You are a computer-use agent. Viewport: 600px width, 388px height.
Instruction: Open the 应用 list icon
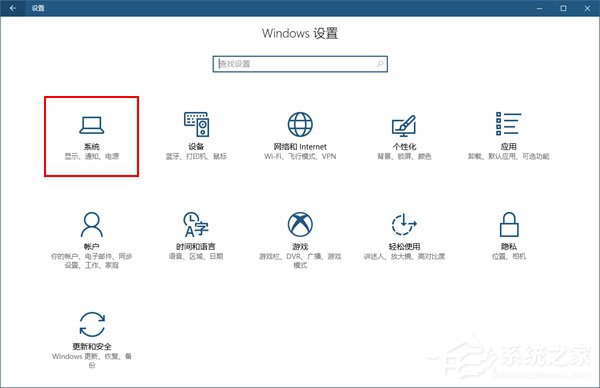(509, 124)
